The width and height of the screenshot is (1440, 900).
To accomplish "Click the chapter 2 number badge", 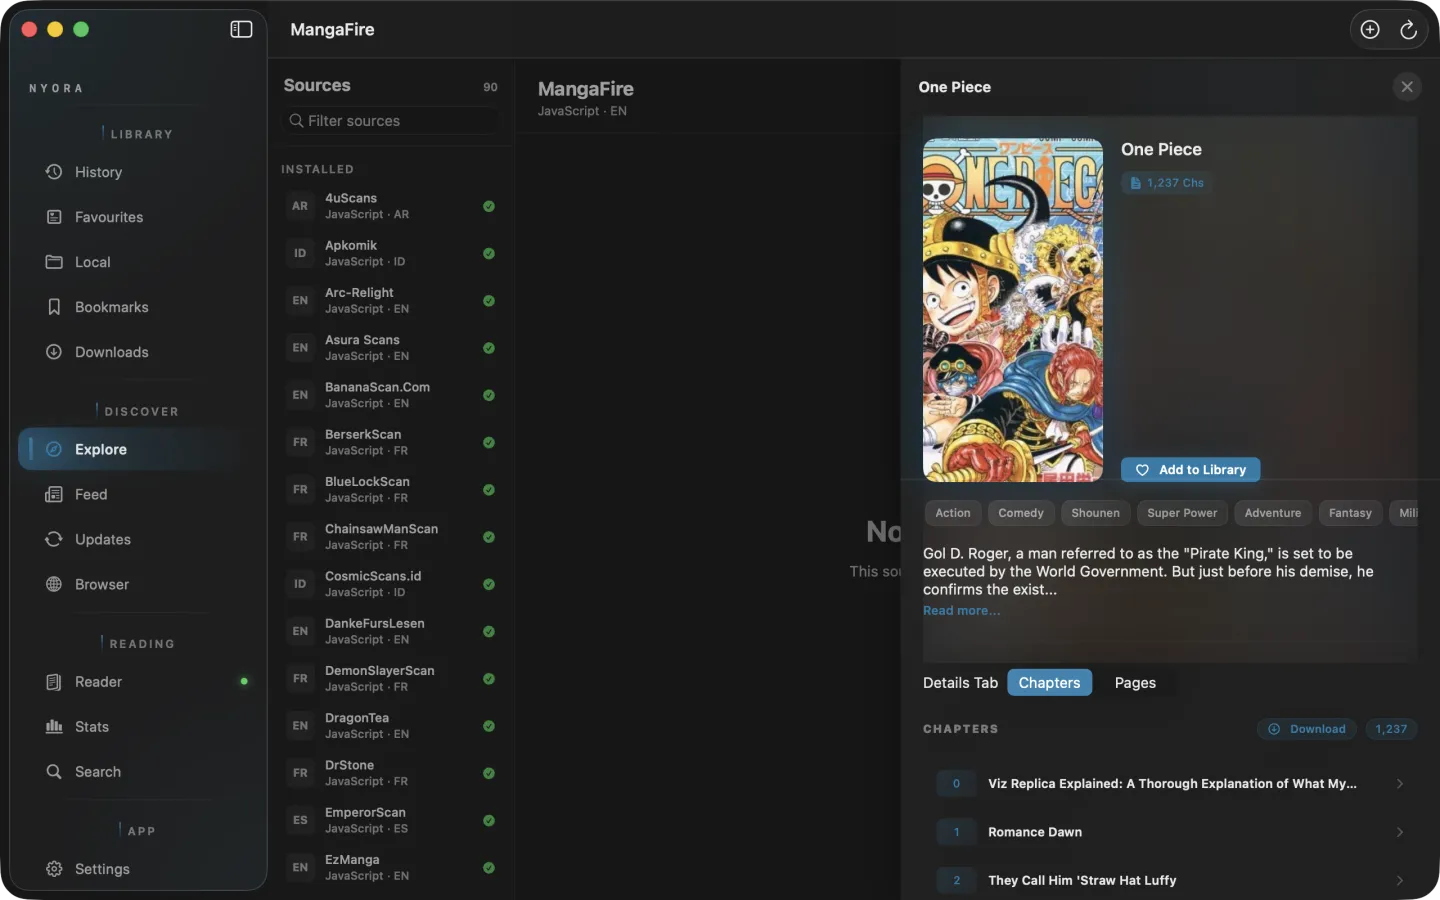I will 956,880.
